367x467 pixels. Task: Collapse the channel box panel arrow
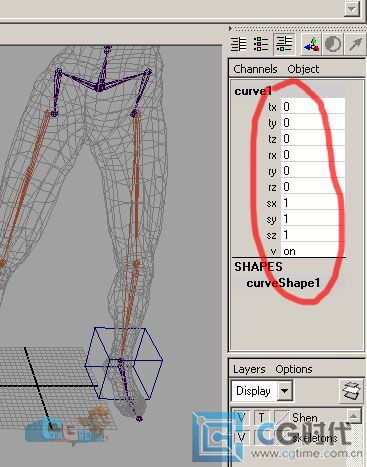(x=230, y=29)
